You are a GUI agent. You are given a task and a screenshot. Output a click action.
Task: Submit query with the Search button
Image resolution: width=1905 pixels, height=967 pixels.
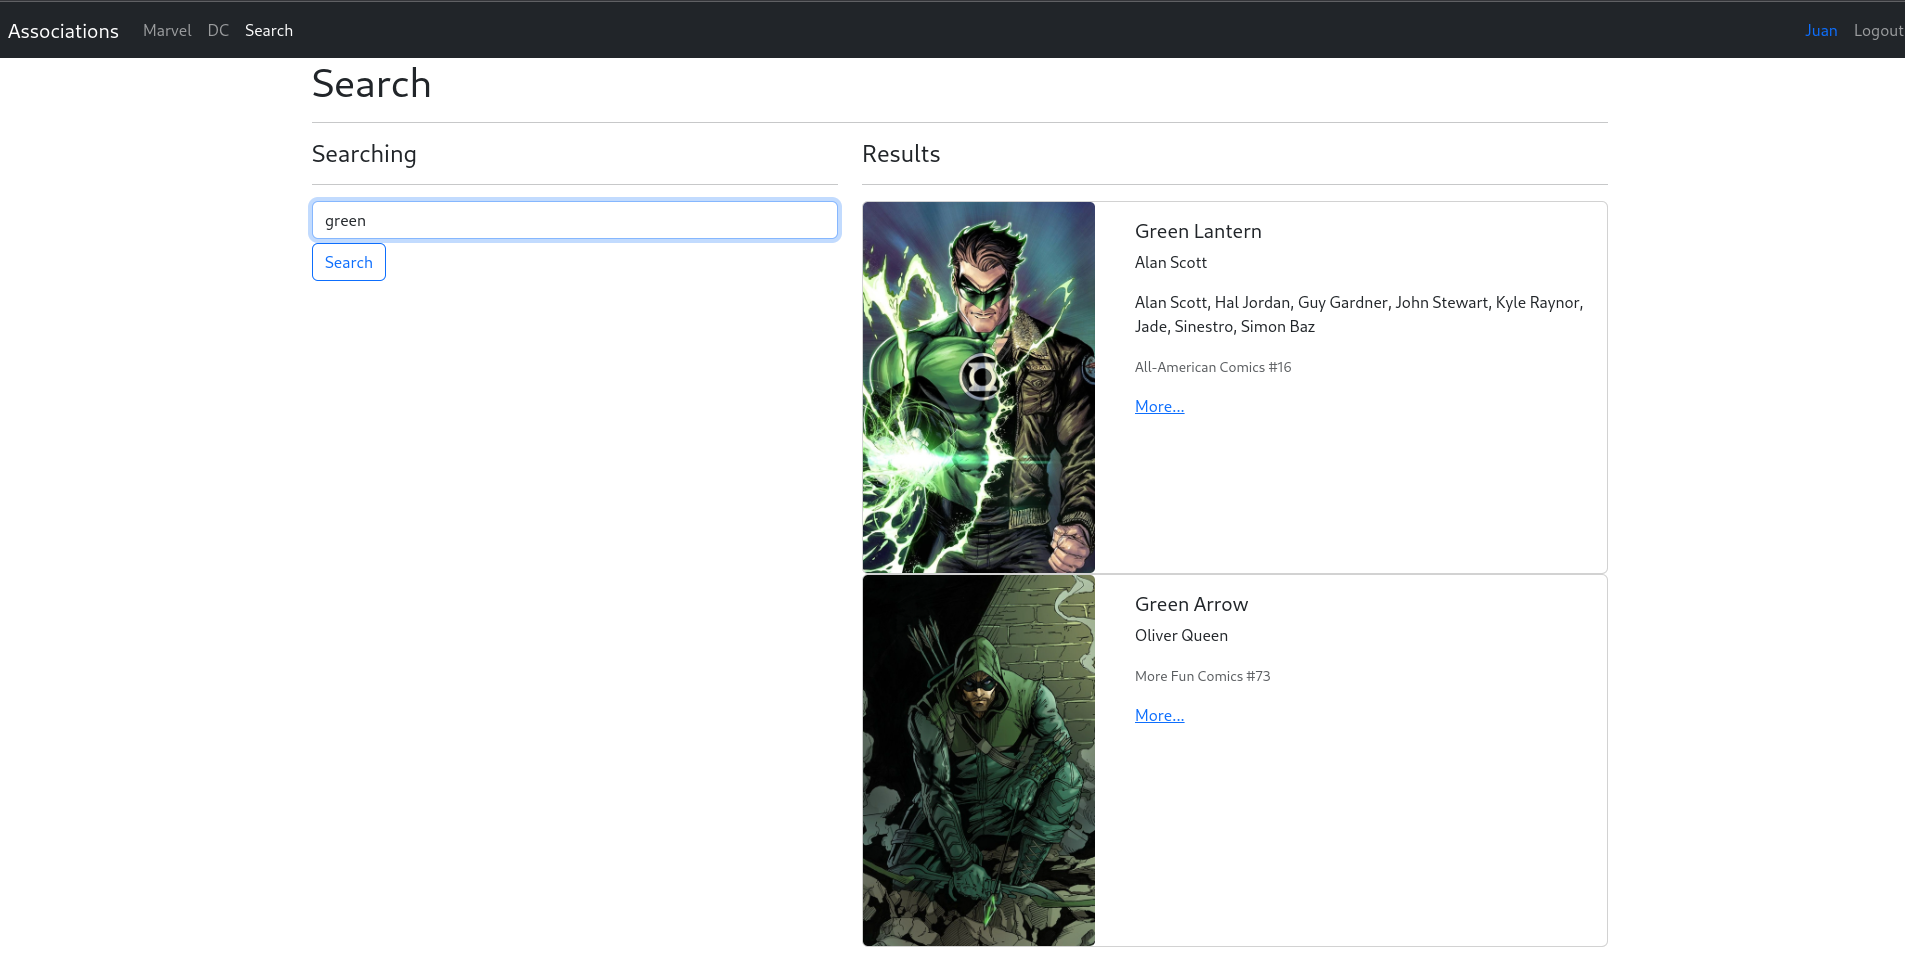pyautogui.click(x=349, y=262)
